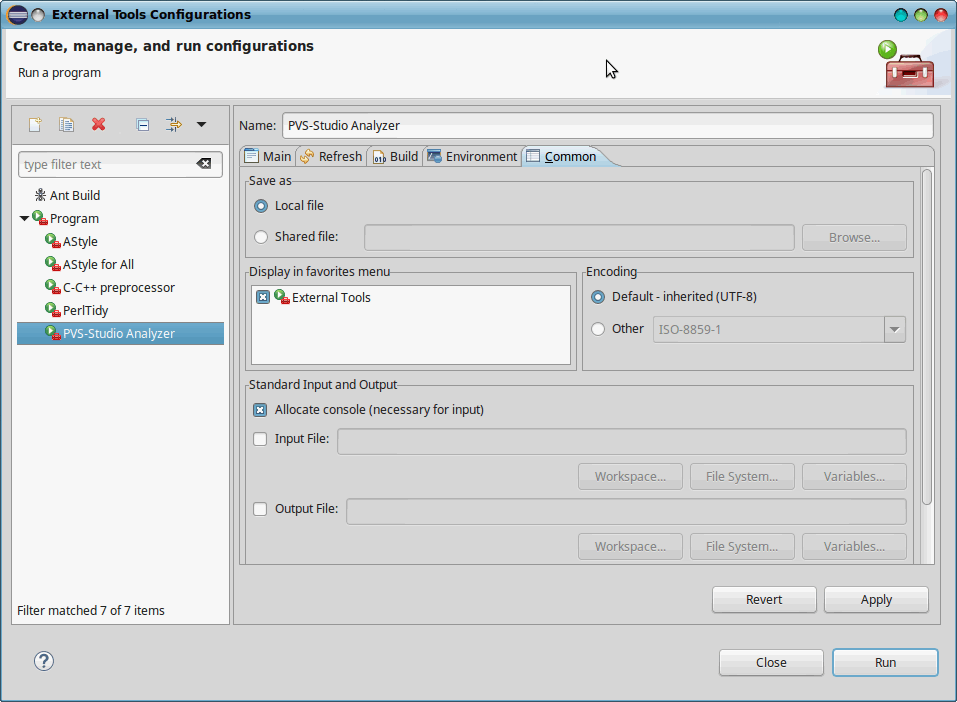Viewport: 957px width, 702px height.
Task: Select Default inherited UTF-8 encoding
Action: (598, 297)
